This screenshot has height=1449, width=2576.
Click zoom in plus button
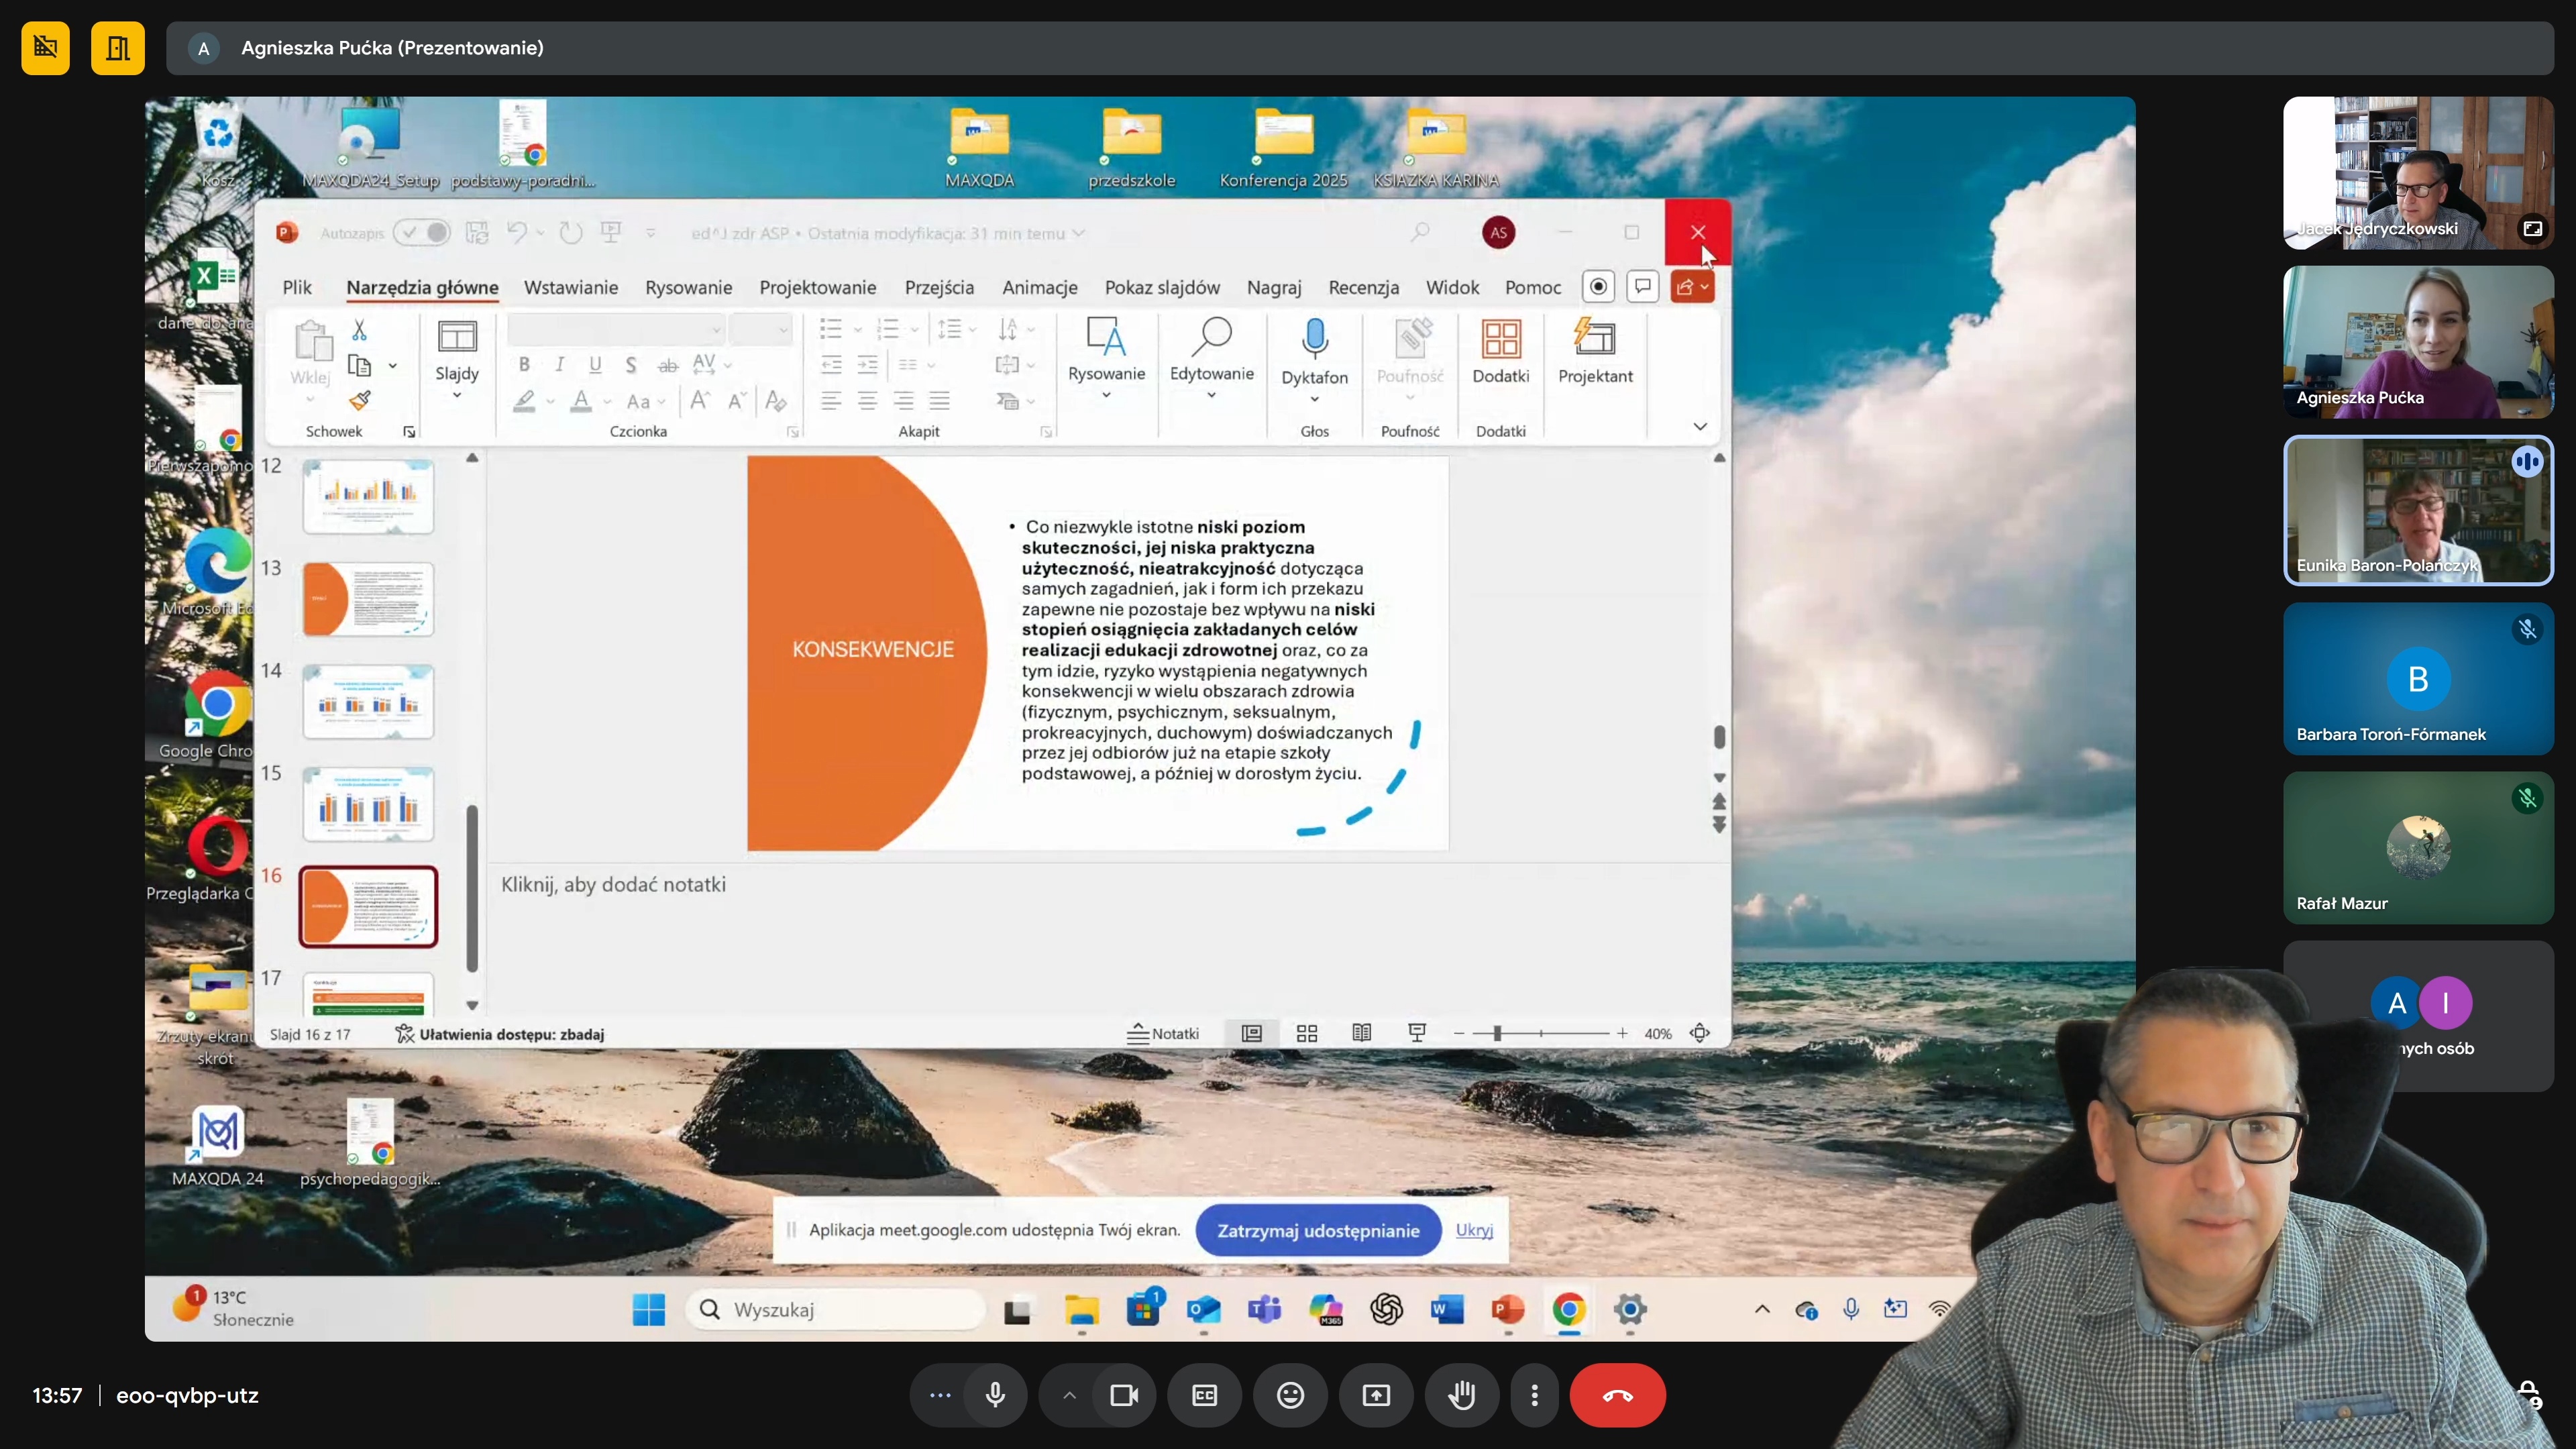1622,1034
